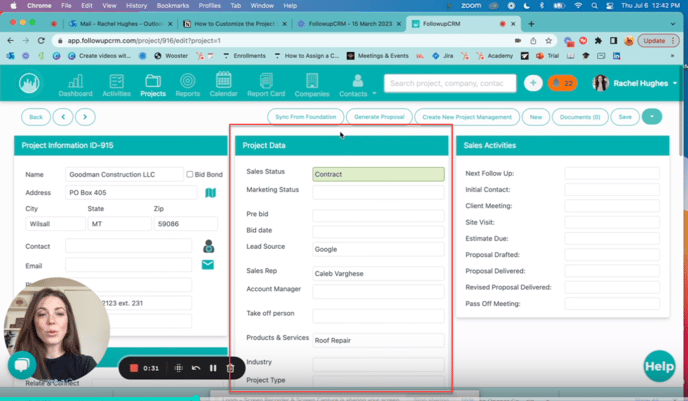Open Meetings & Events bookmark
The image size is (688, 401).
378,56
